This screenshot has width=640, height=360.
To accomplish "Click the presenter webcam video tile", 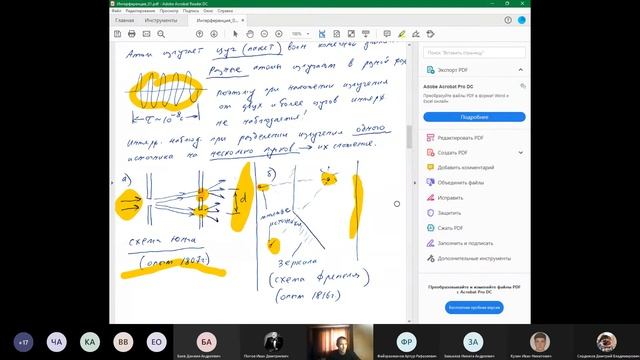I will [x=340, y=342].
